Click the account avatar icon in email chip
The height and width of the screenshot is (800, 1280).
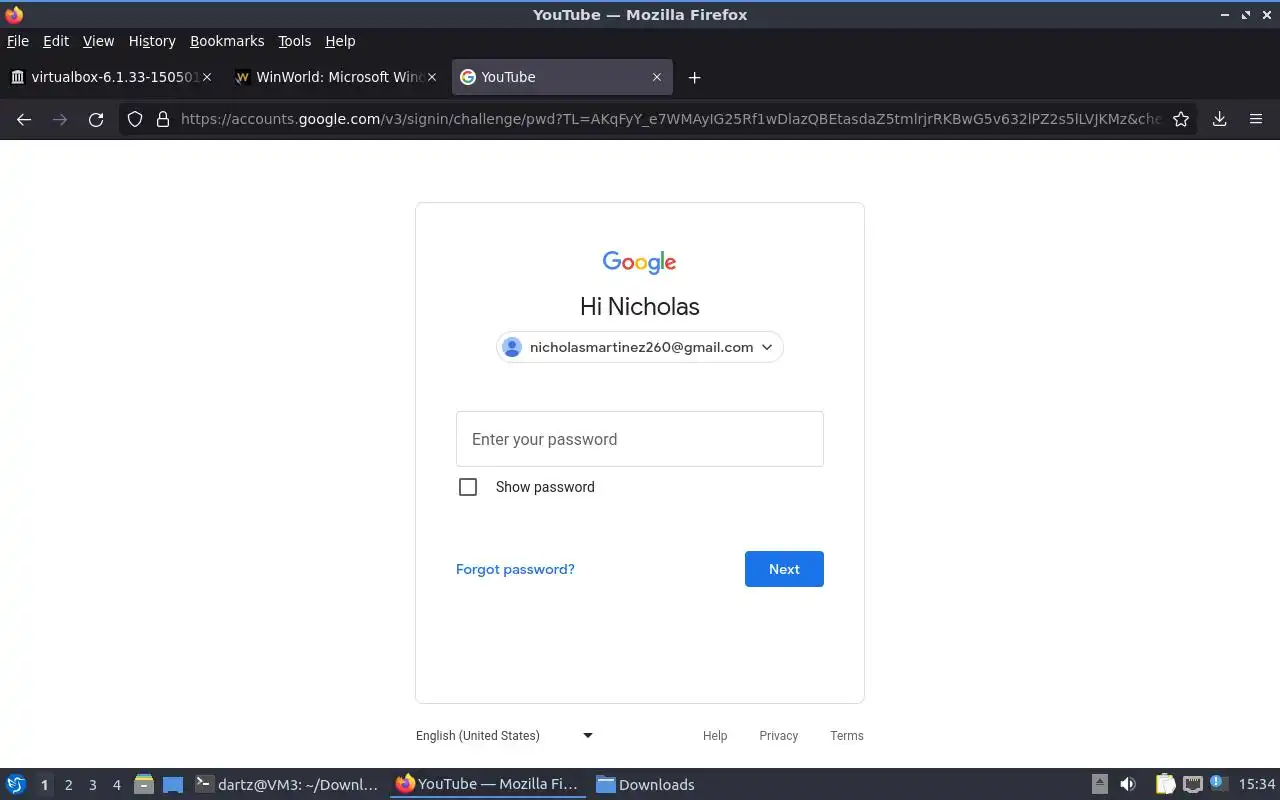pos(512,347)
